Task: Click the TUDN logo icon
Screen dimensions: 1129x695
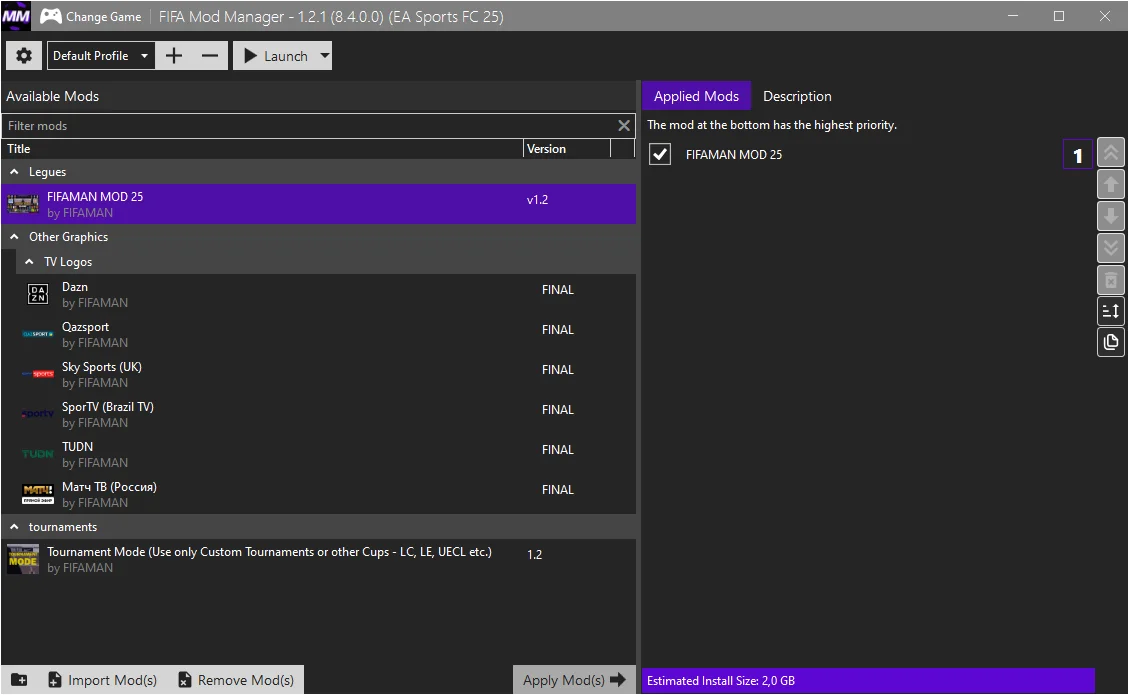Action: [37, 454]
